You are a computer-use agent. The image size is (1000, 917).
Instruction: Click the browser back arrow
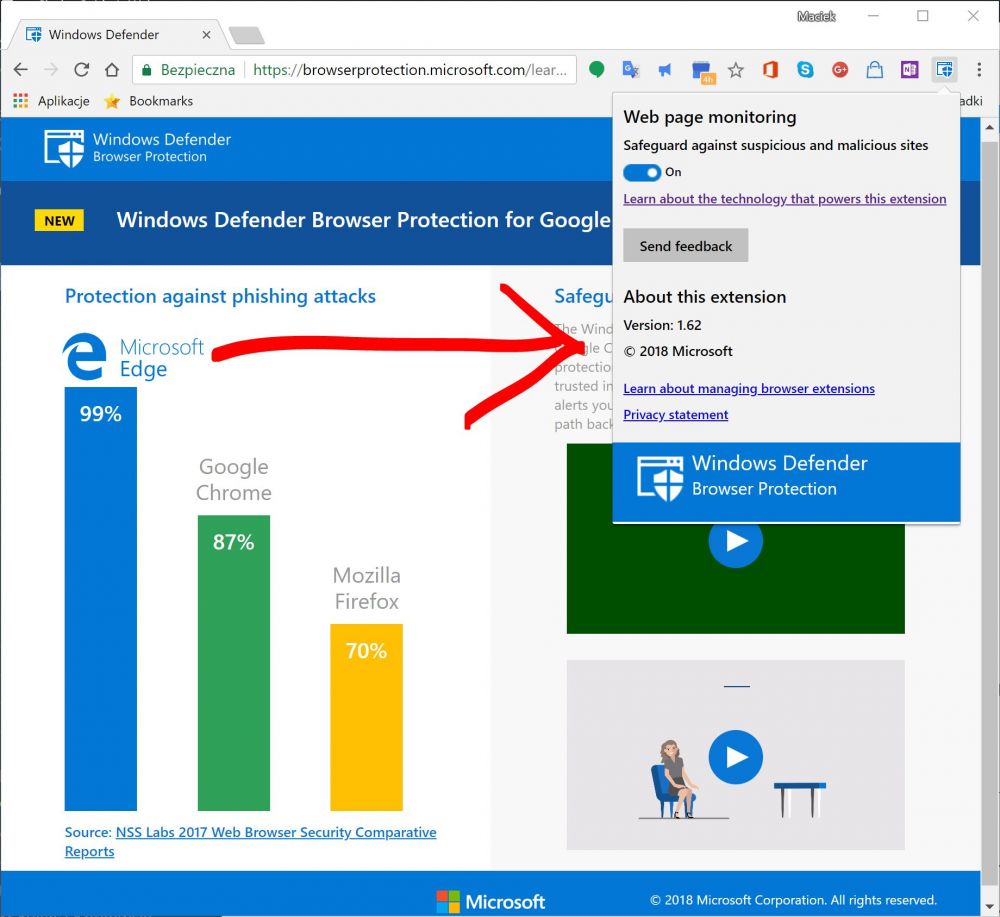[20, 70]
